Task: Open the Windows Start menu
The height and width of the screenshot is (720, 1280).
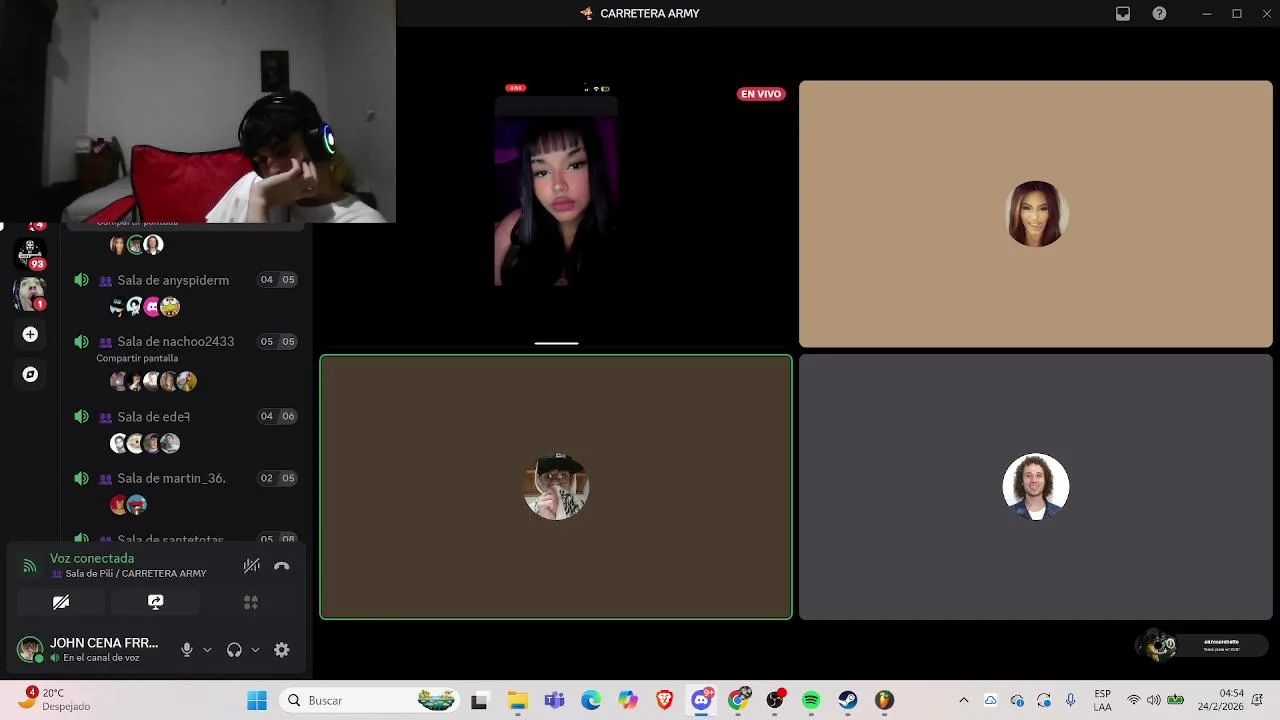Action: tap(257, 701)
